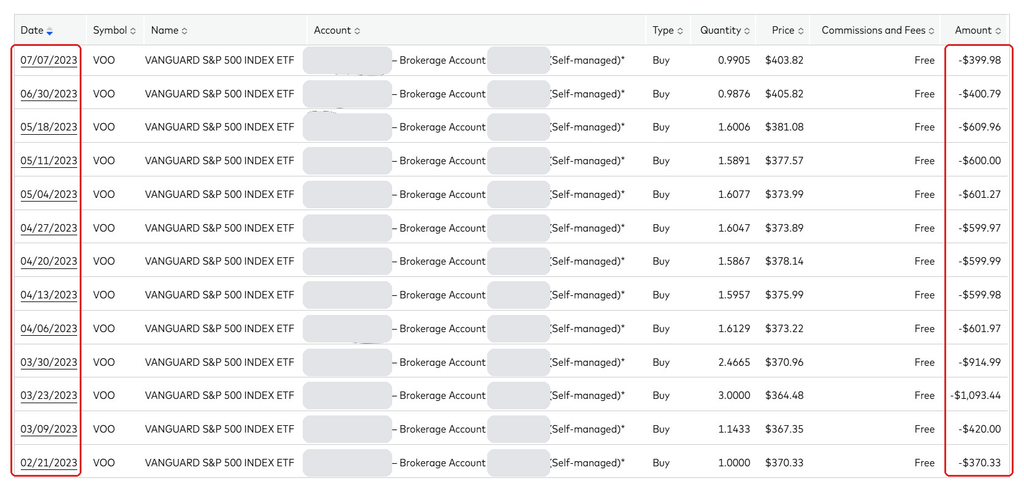Click the $377.57 price cell

tap(784, 161)
